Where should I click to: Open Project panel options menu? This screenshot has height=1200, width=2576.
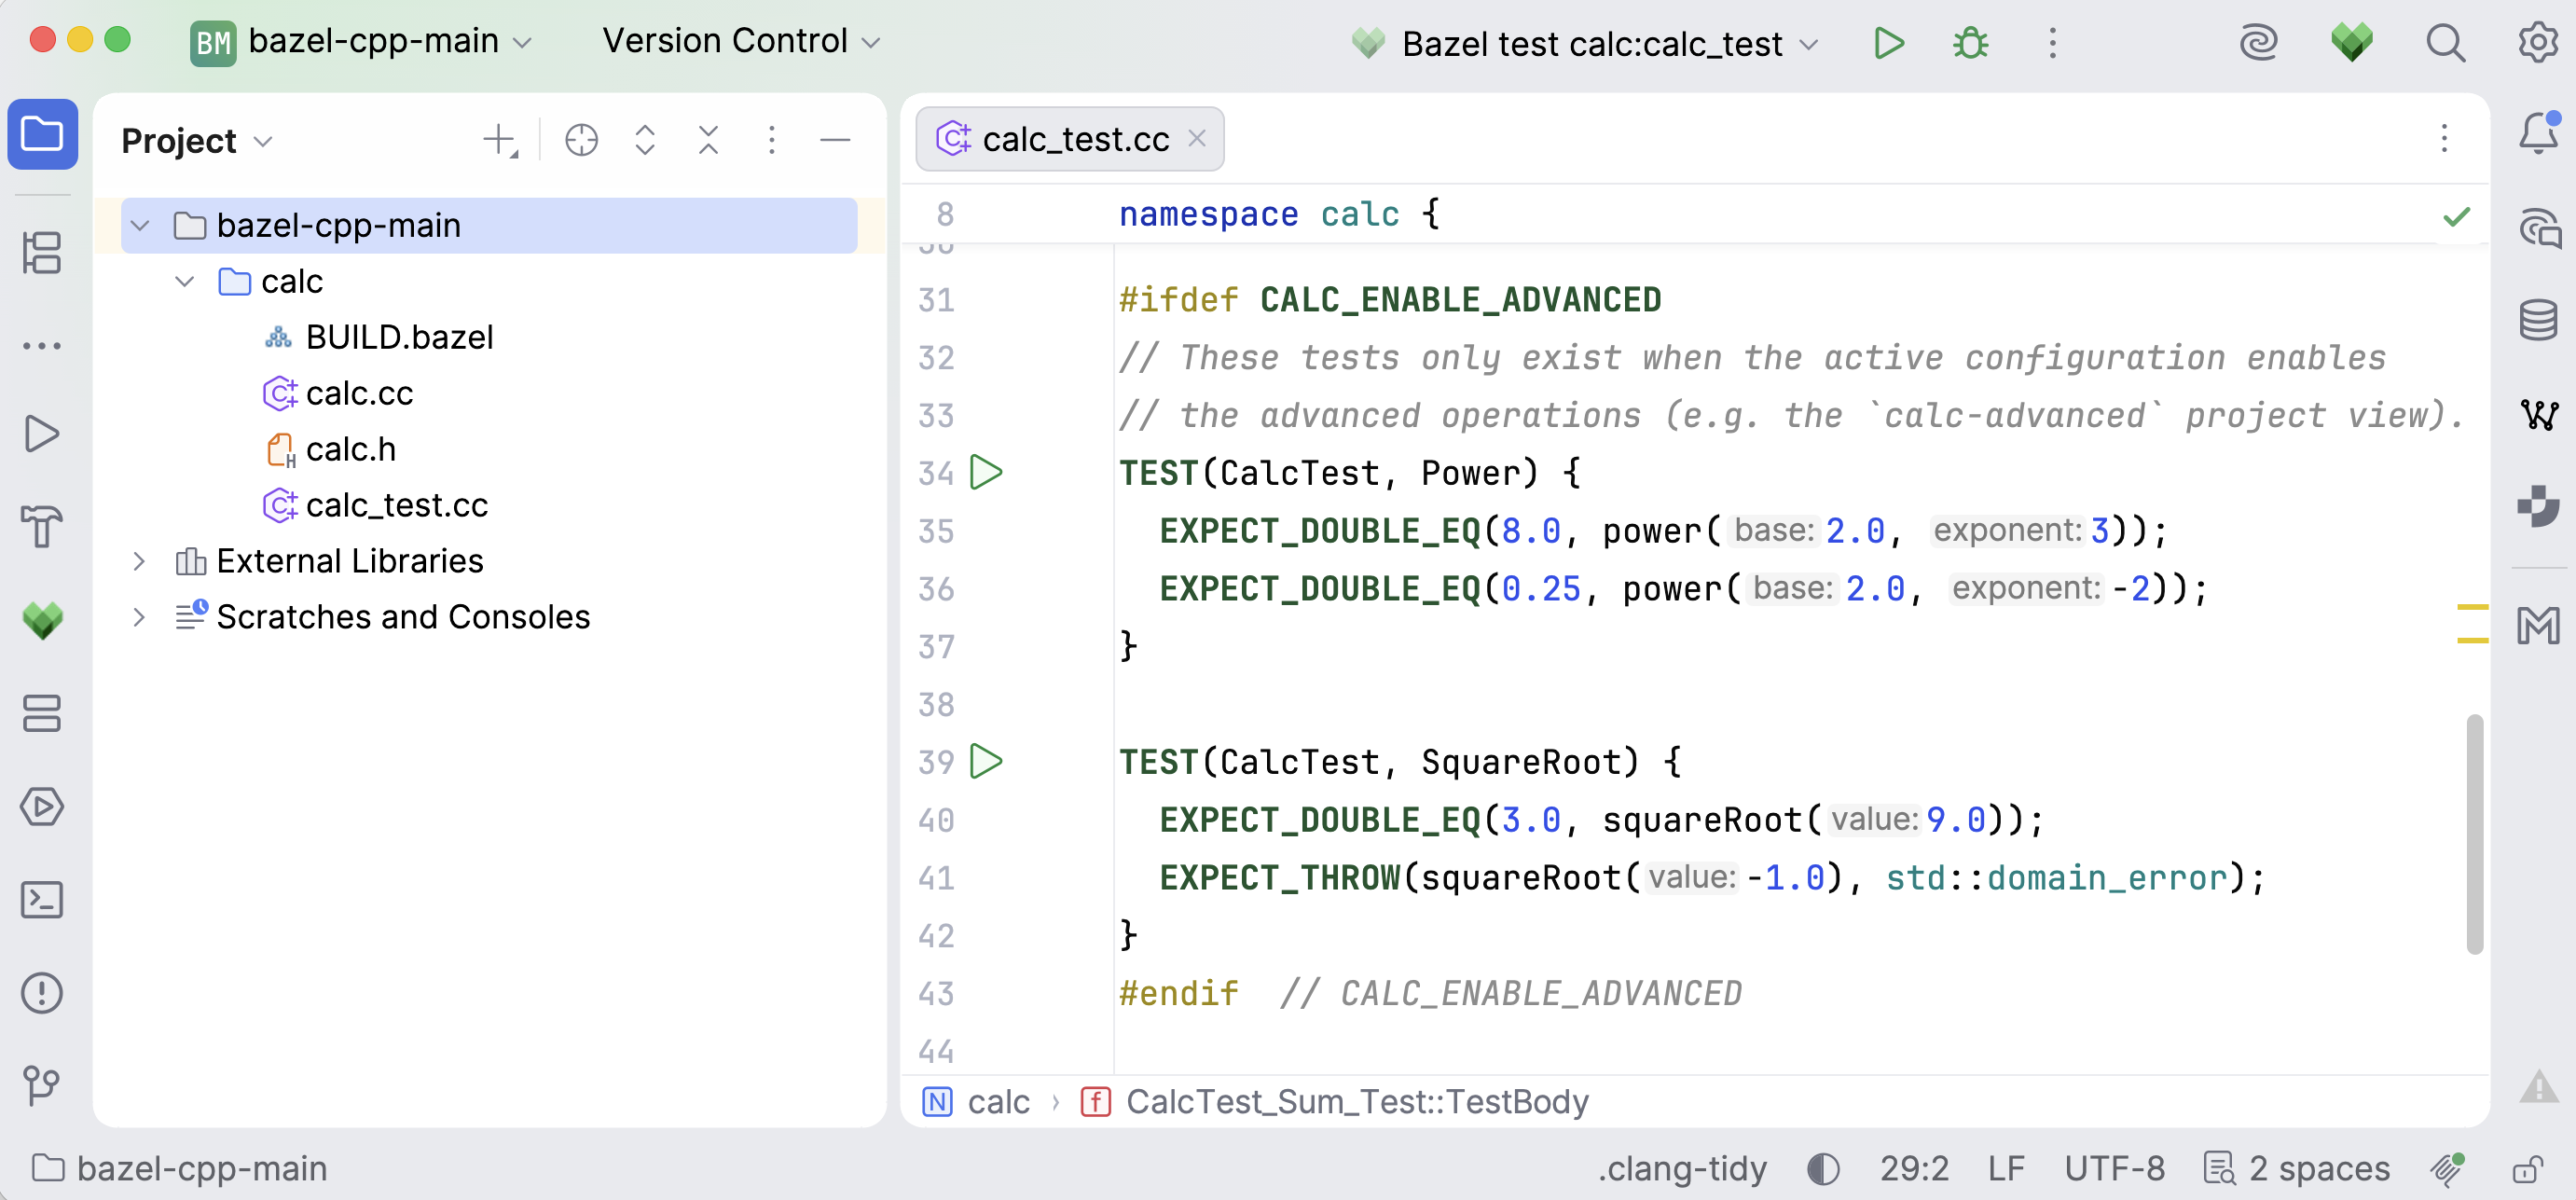771,140
